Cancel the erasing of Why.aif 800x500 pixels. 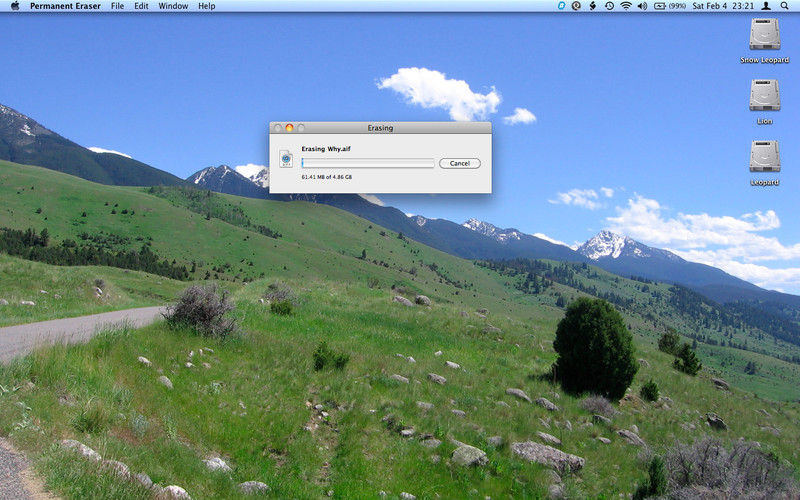(460, 163)
